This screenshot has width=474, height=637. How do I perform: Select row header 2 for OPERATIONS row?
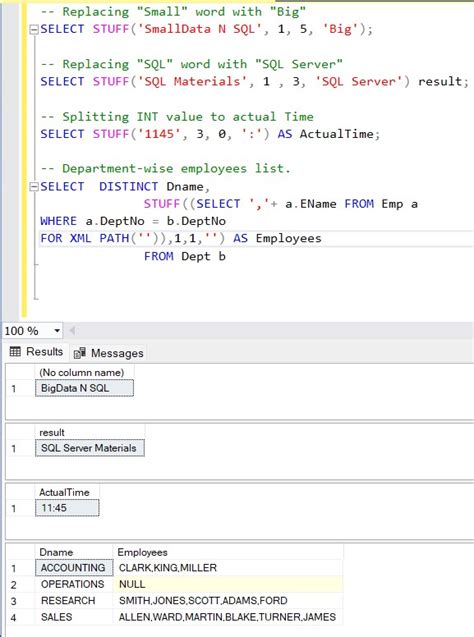point(20,585)
